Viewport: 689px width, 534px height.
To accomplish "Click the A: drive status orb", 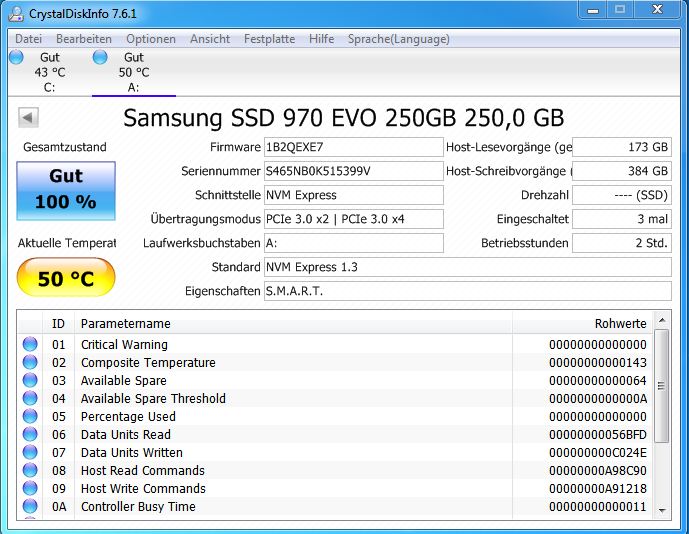I will tap(100, 57).
